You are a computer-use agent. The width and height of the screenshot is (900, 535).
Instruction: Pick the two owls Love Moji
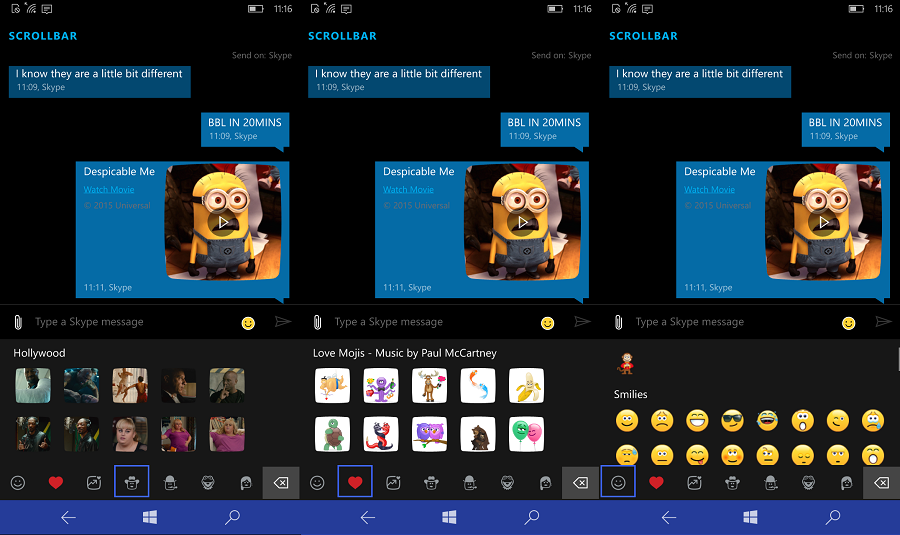pos(429,434)
